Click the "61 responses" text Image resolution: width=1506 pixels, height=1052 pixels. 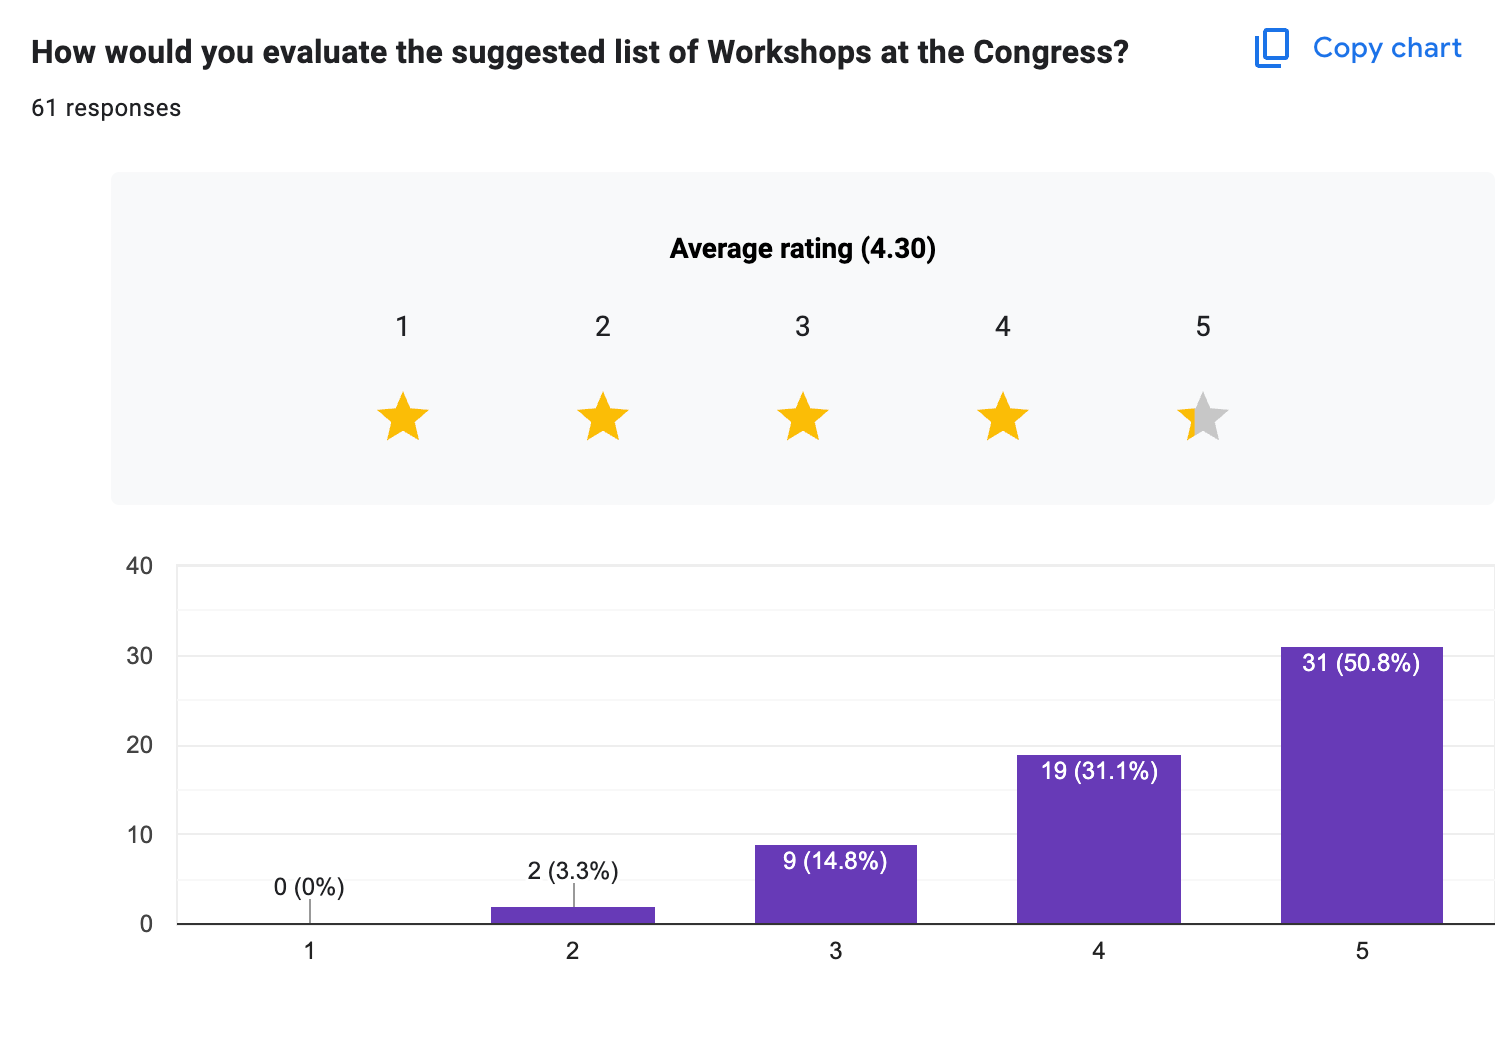tap(106, 108)
